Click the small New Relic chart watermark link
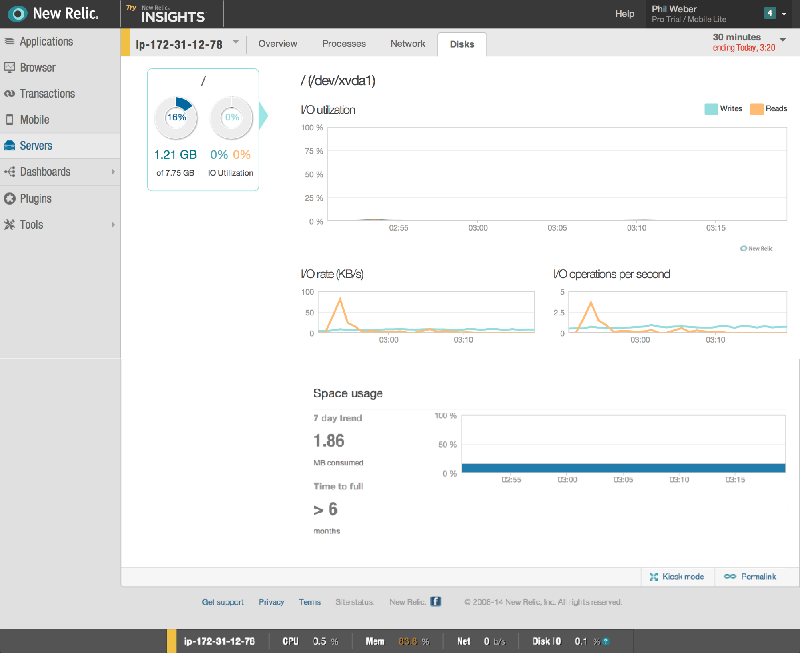800x654 pixels. coord(756,248)
